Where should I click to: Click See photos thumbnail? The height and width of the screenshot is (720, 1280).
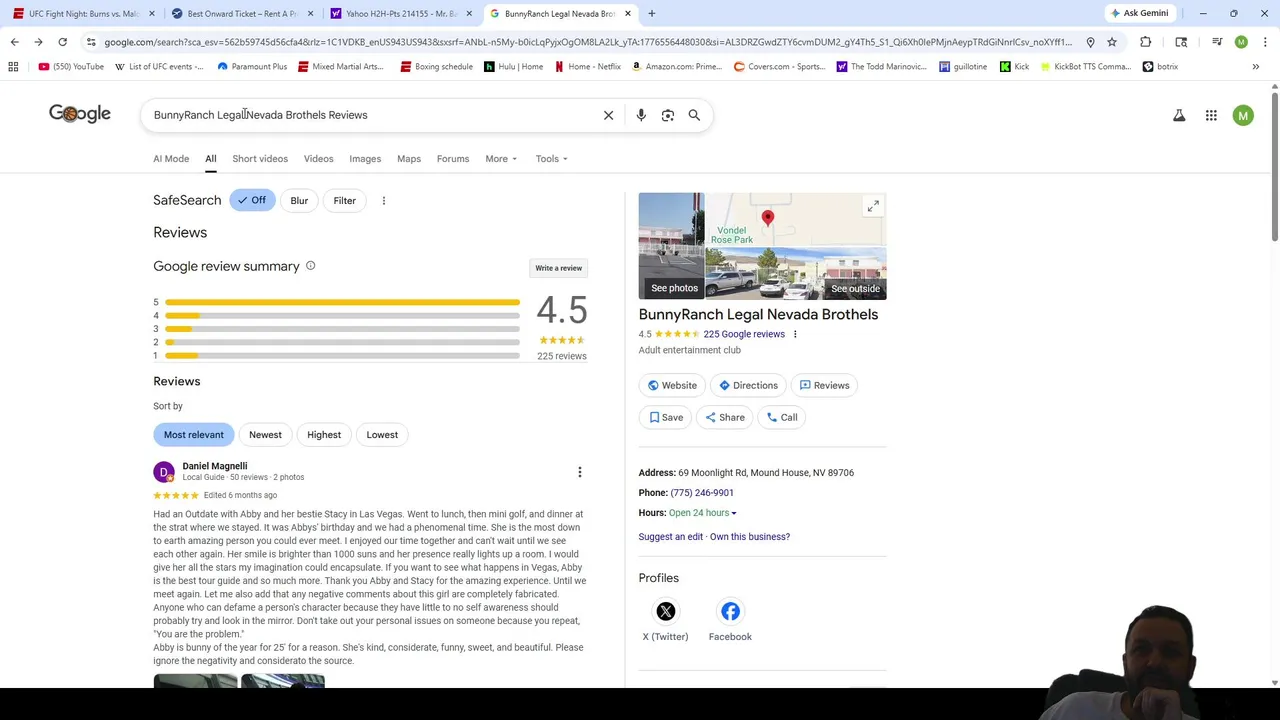(x=671, y=246)
